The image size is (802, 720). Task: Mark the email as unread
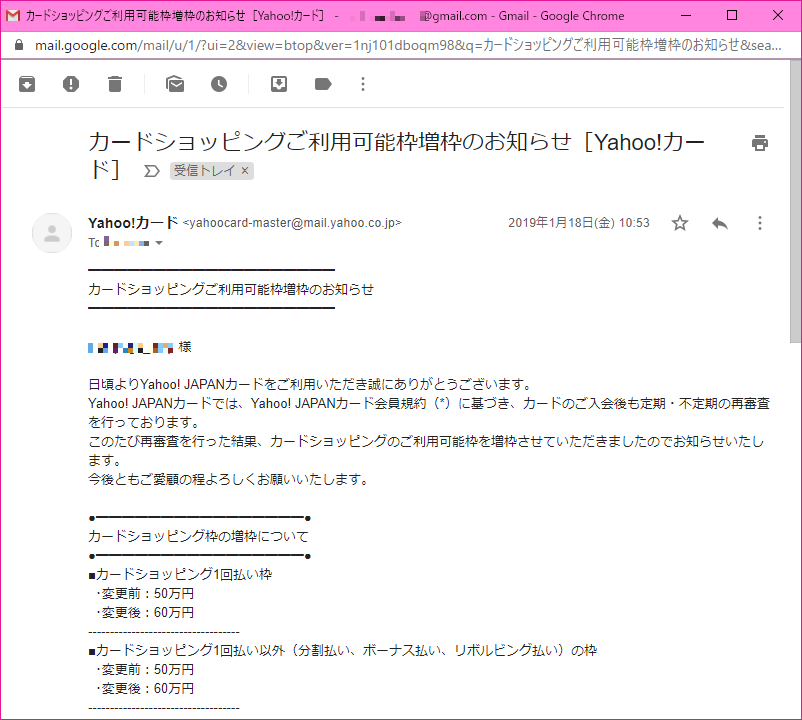click(x=175, y=84)
